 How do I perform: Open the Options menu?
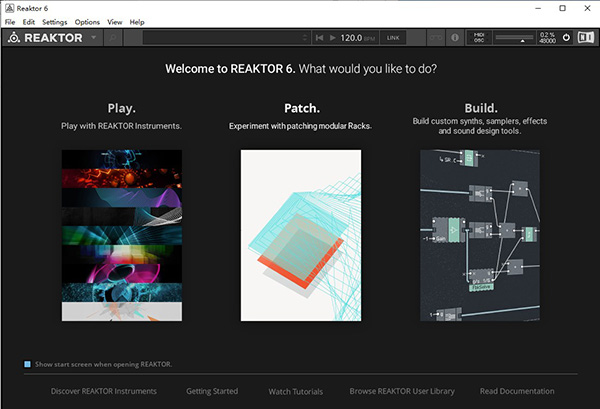(87, 21)
